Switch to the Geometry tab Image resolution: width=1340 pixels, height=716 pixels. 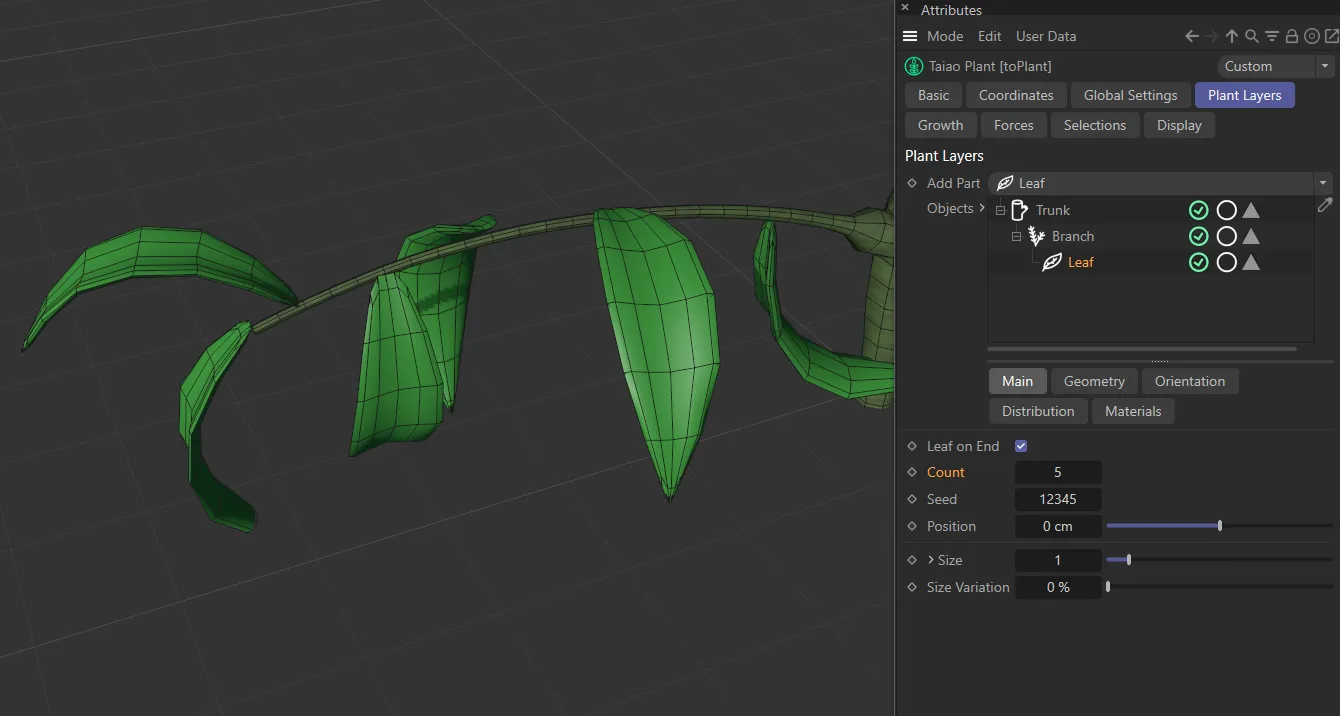(1093, 381)
